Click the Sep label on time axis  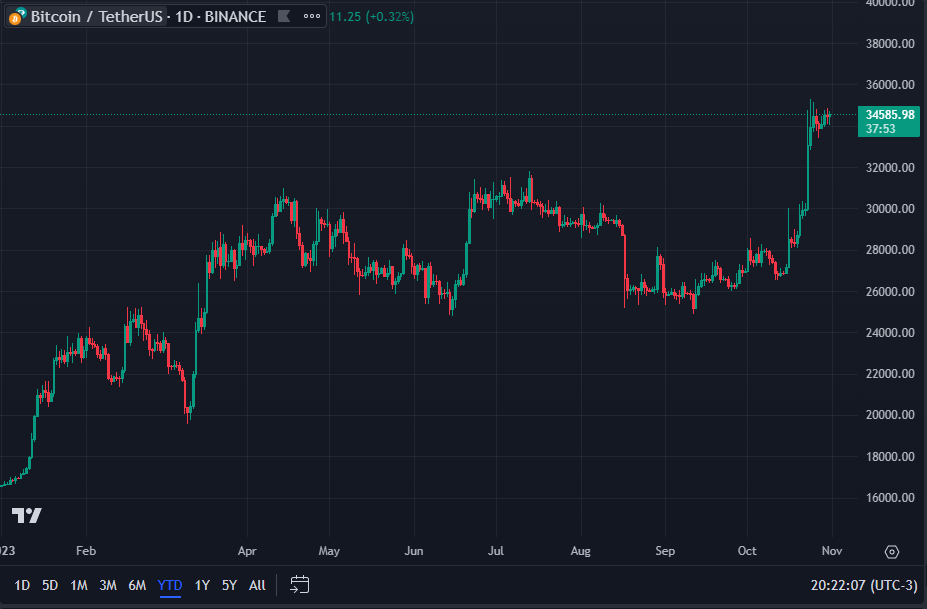click(x=665, y=551)
